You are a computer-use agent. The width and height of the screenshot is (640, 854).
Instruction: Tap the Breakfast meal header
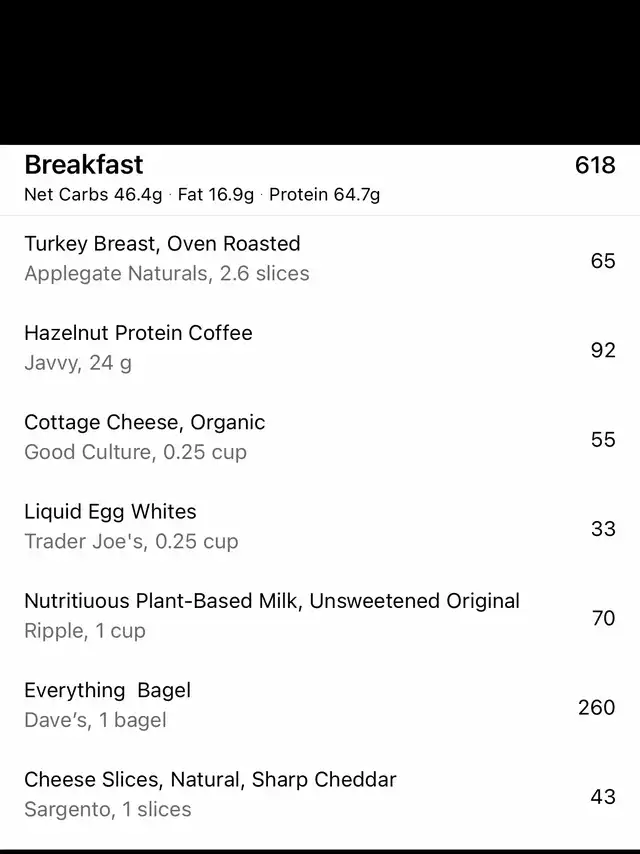tap(84, 165)
